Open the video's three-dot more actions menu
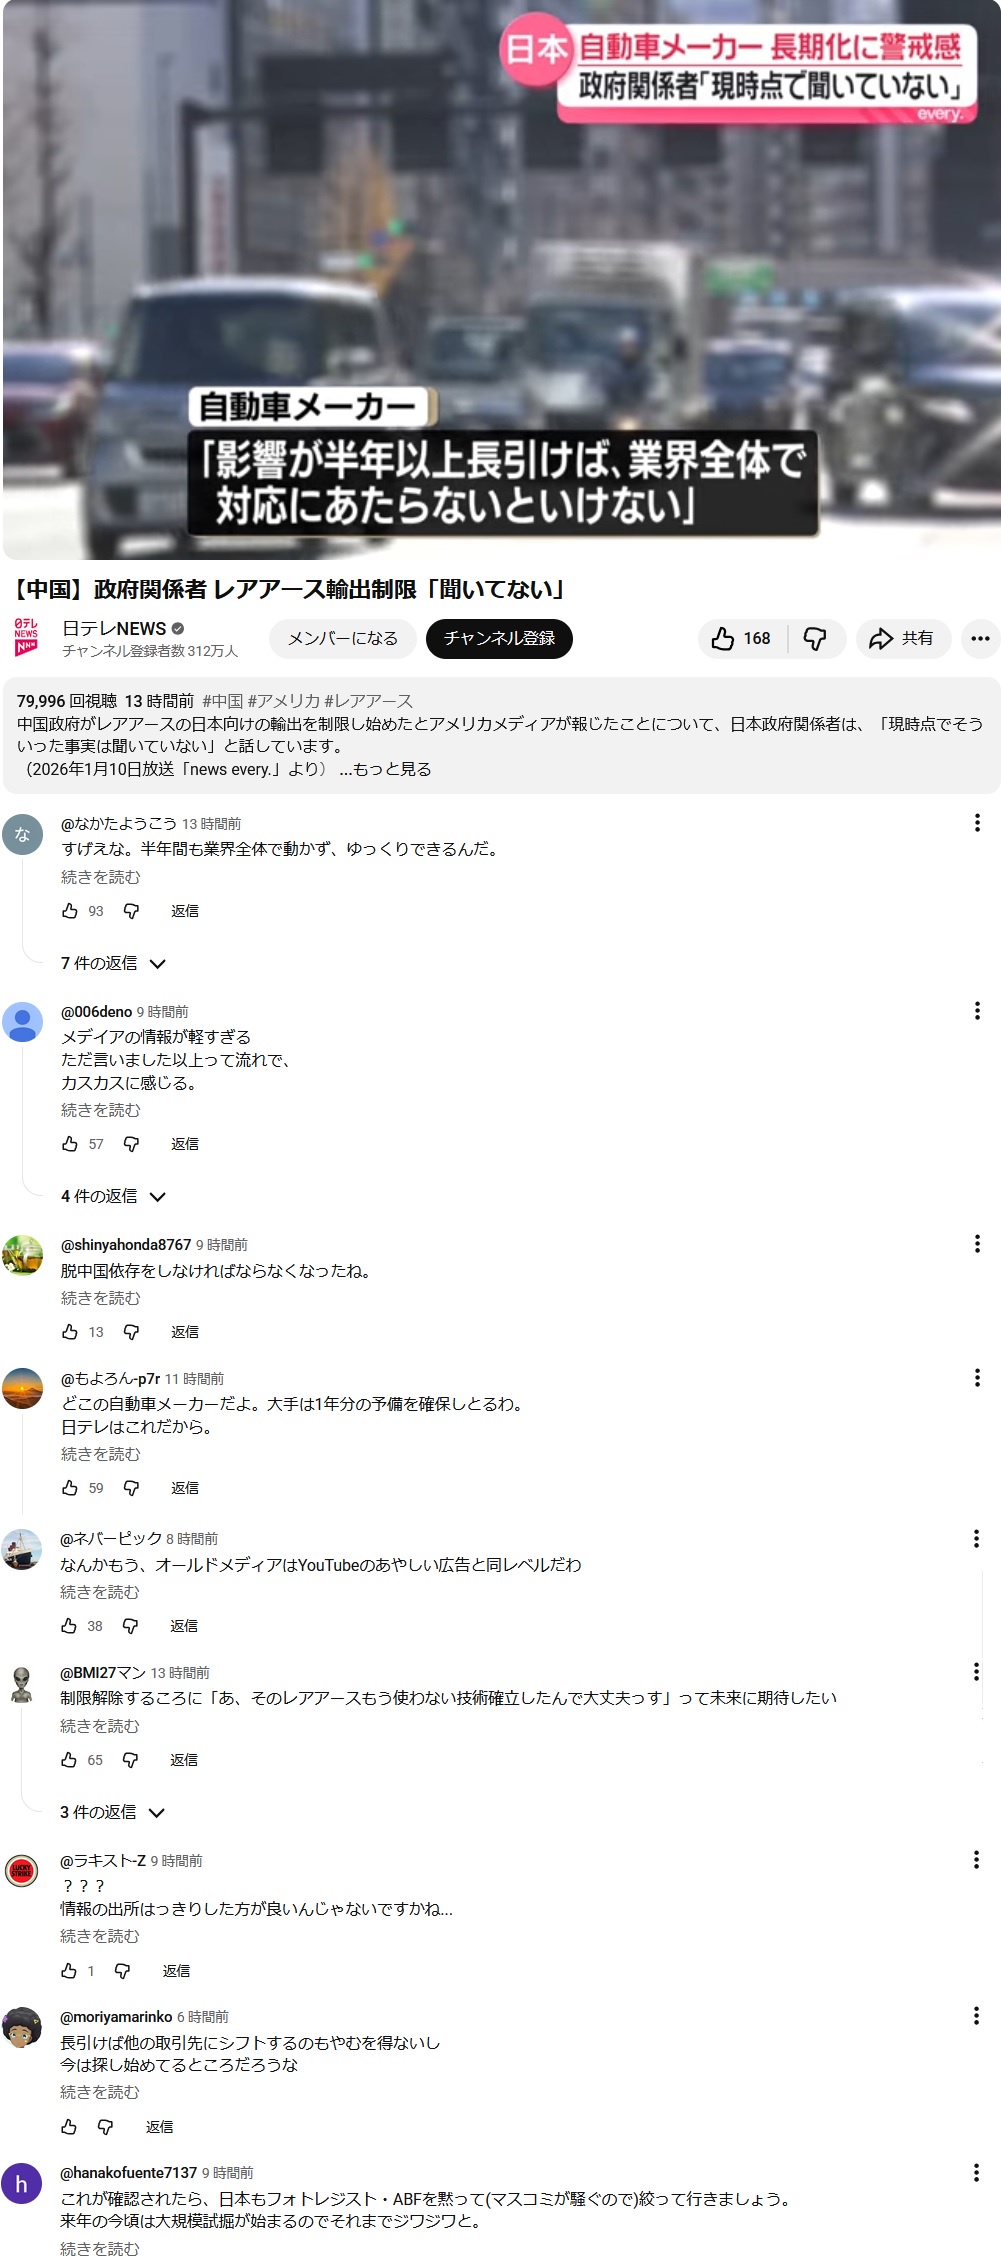Viewport: 1001px width, 2266px height. click(980, 639)
